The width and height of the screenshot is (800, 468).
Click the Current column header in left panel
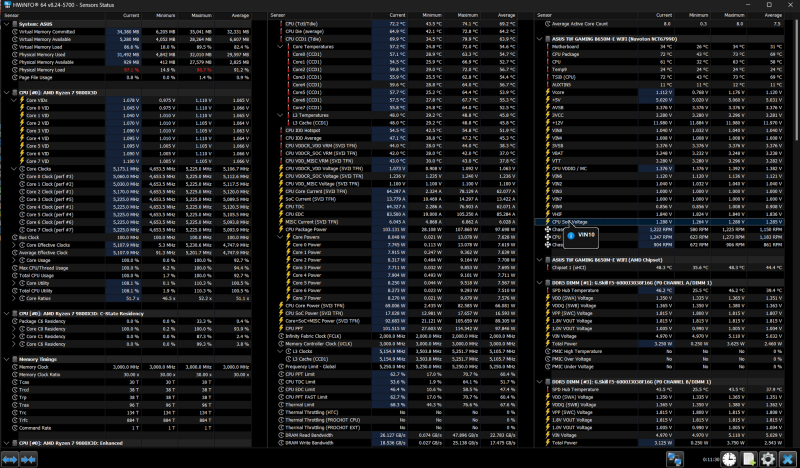click(x=123, y=15)
